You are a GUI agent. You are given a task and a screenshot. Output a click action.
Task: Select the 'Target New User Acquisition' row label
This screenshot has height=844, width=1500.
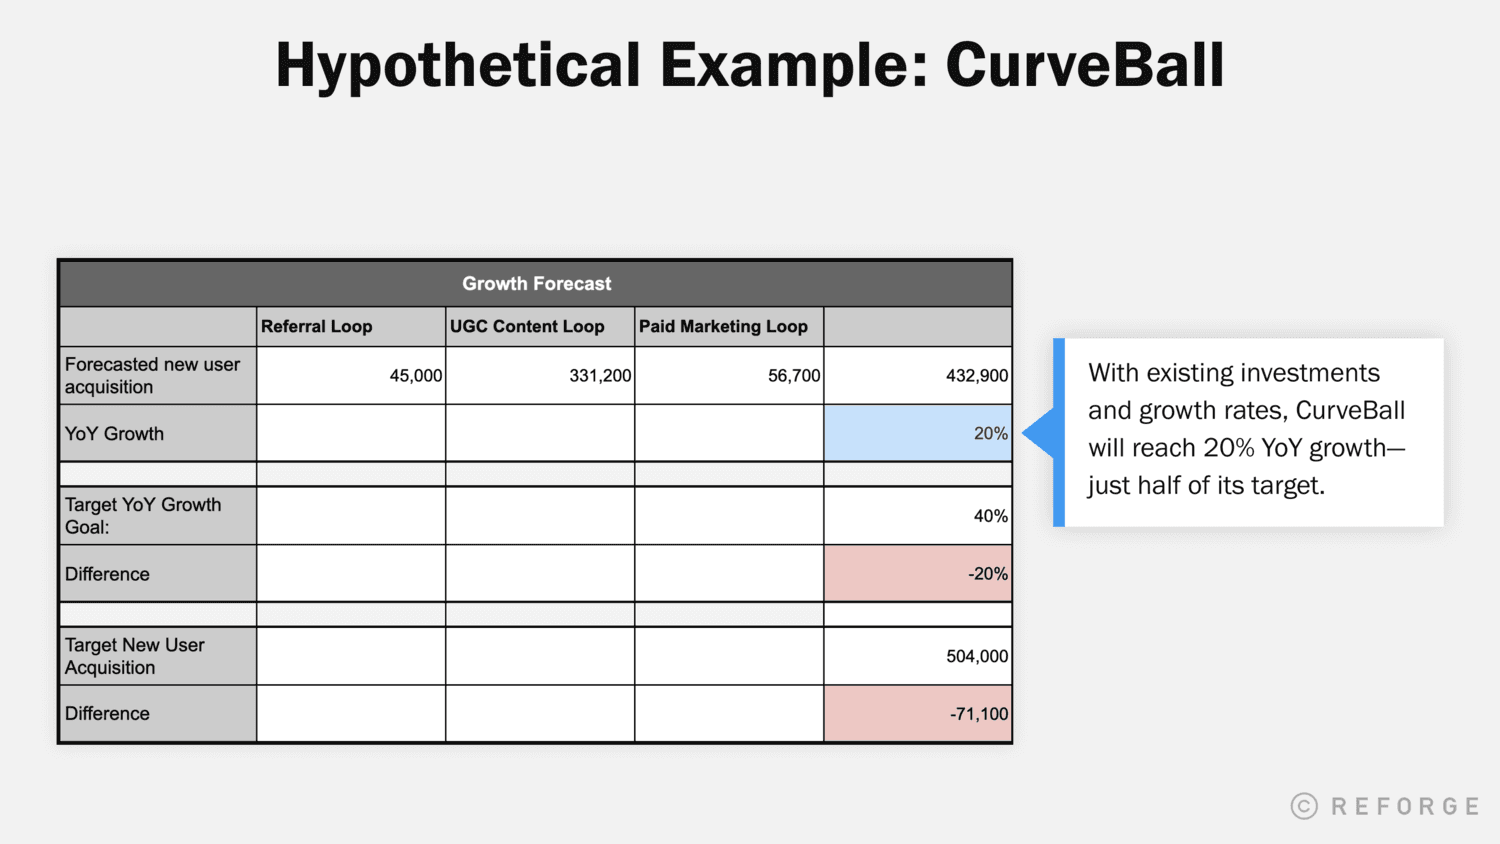[158, 656]
